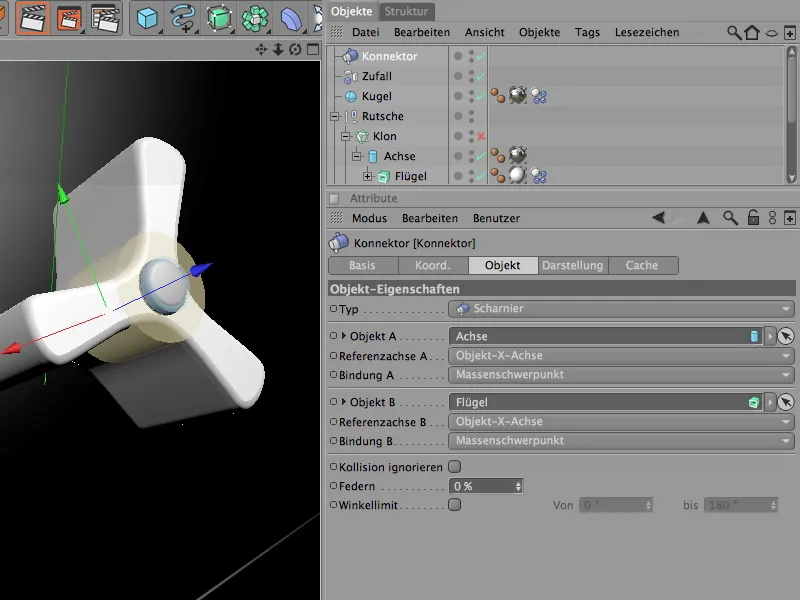Open the Cache tab button
800x600 pixels.
pyautogui.click(x=642, y=266)
